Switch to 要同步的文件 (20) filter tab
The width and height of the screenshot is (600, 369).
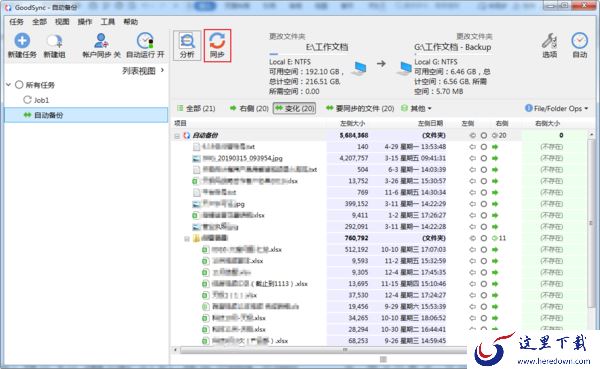[360, 109]
